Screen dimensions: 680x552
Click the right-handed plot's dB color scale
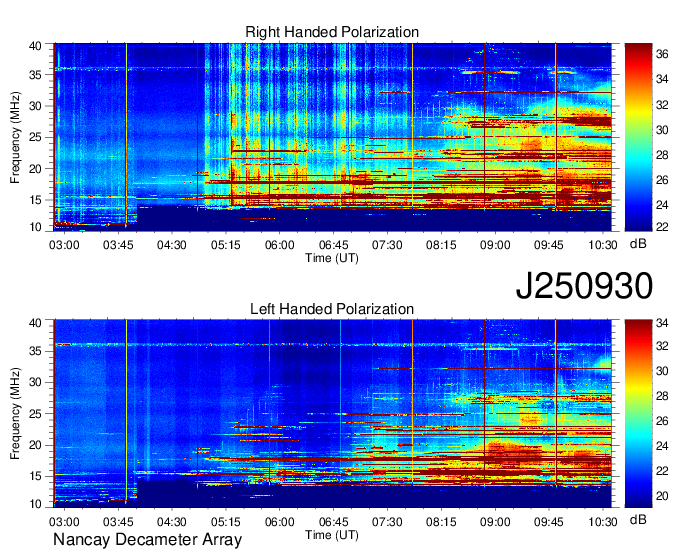coord(636,136)
